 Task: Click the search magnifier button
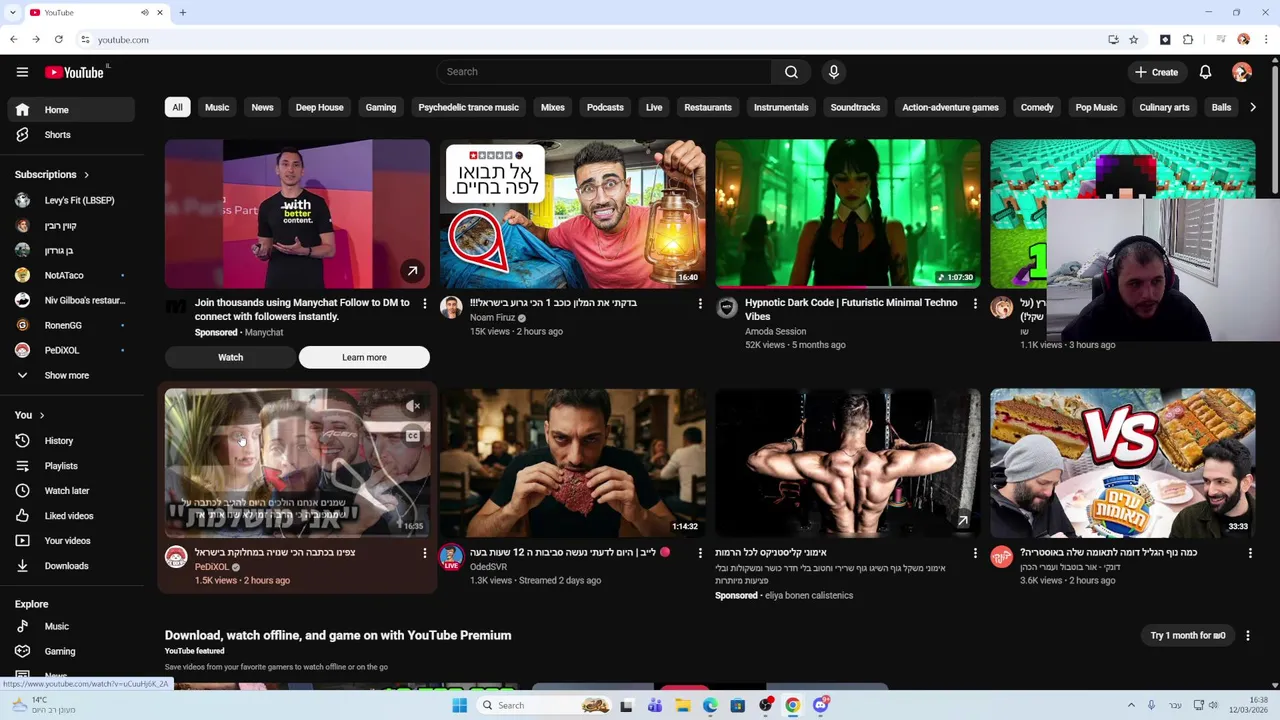point(791,72)
